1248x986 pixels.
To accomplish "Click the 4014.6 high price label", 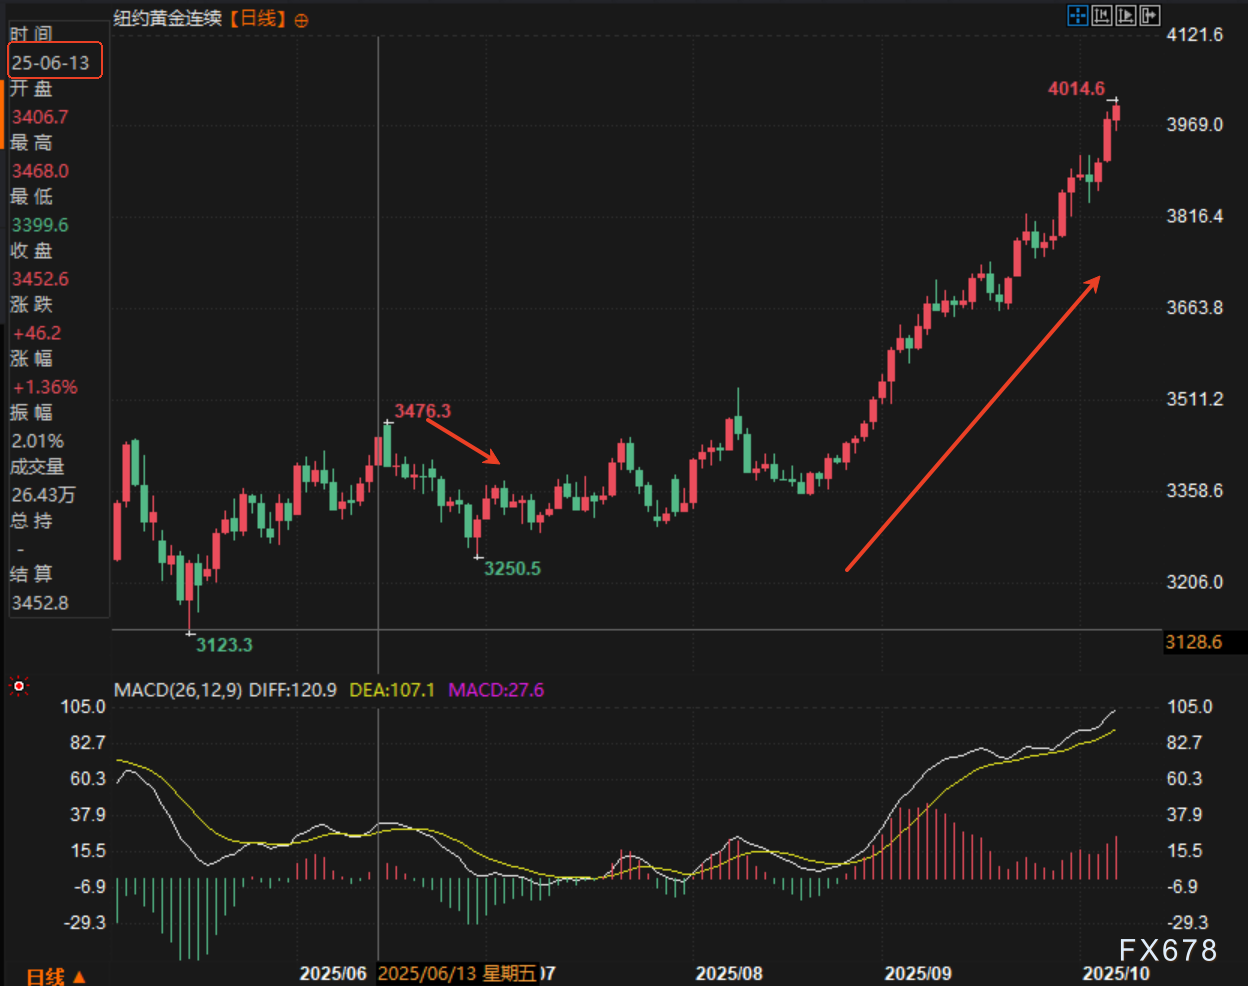I will [x=1076, y=89].
